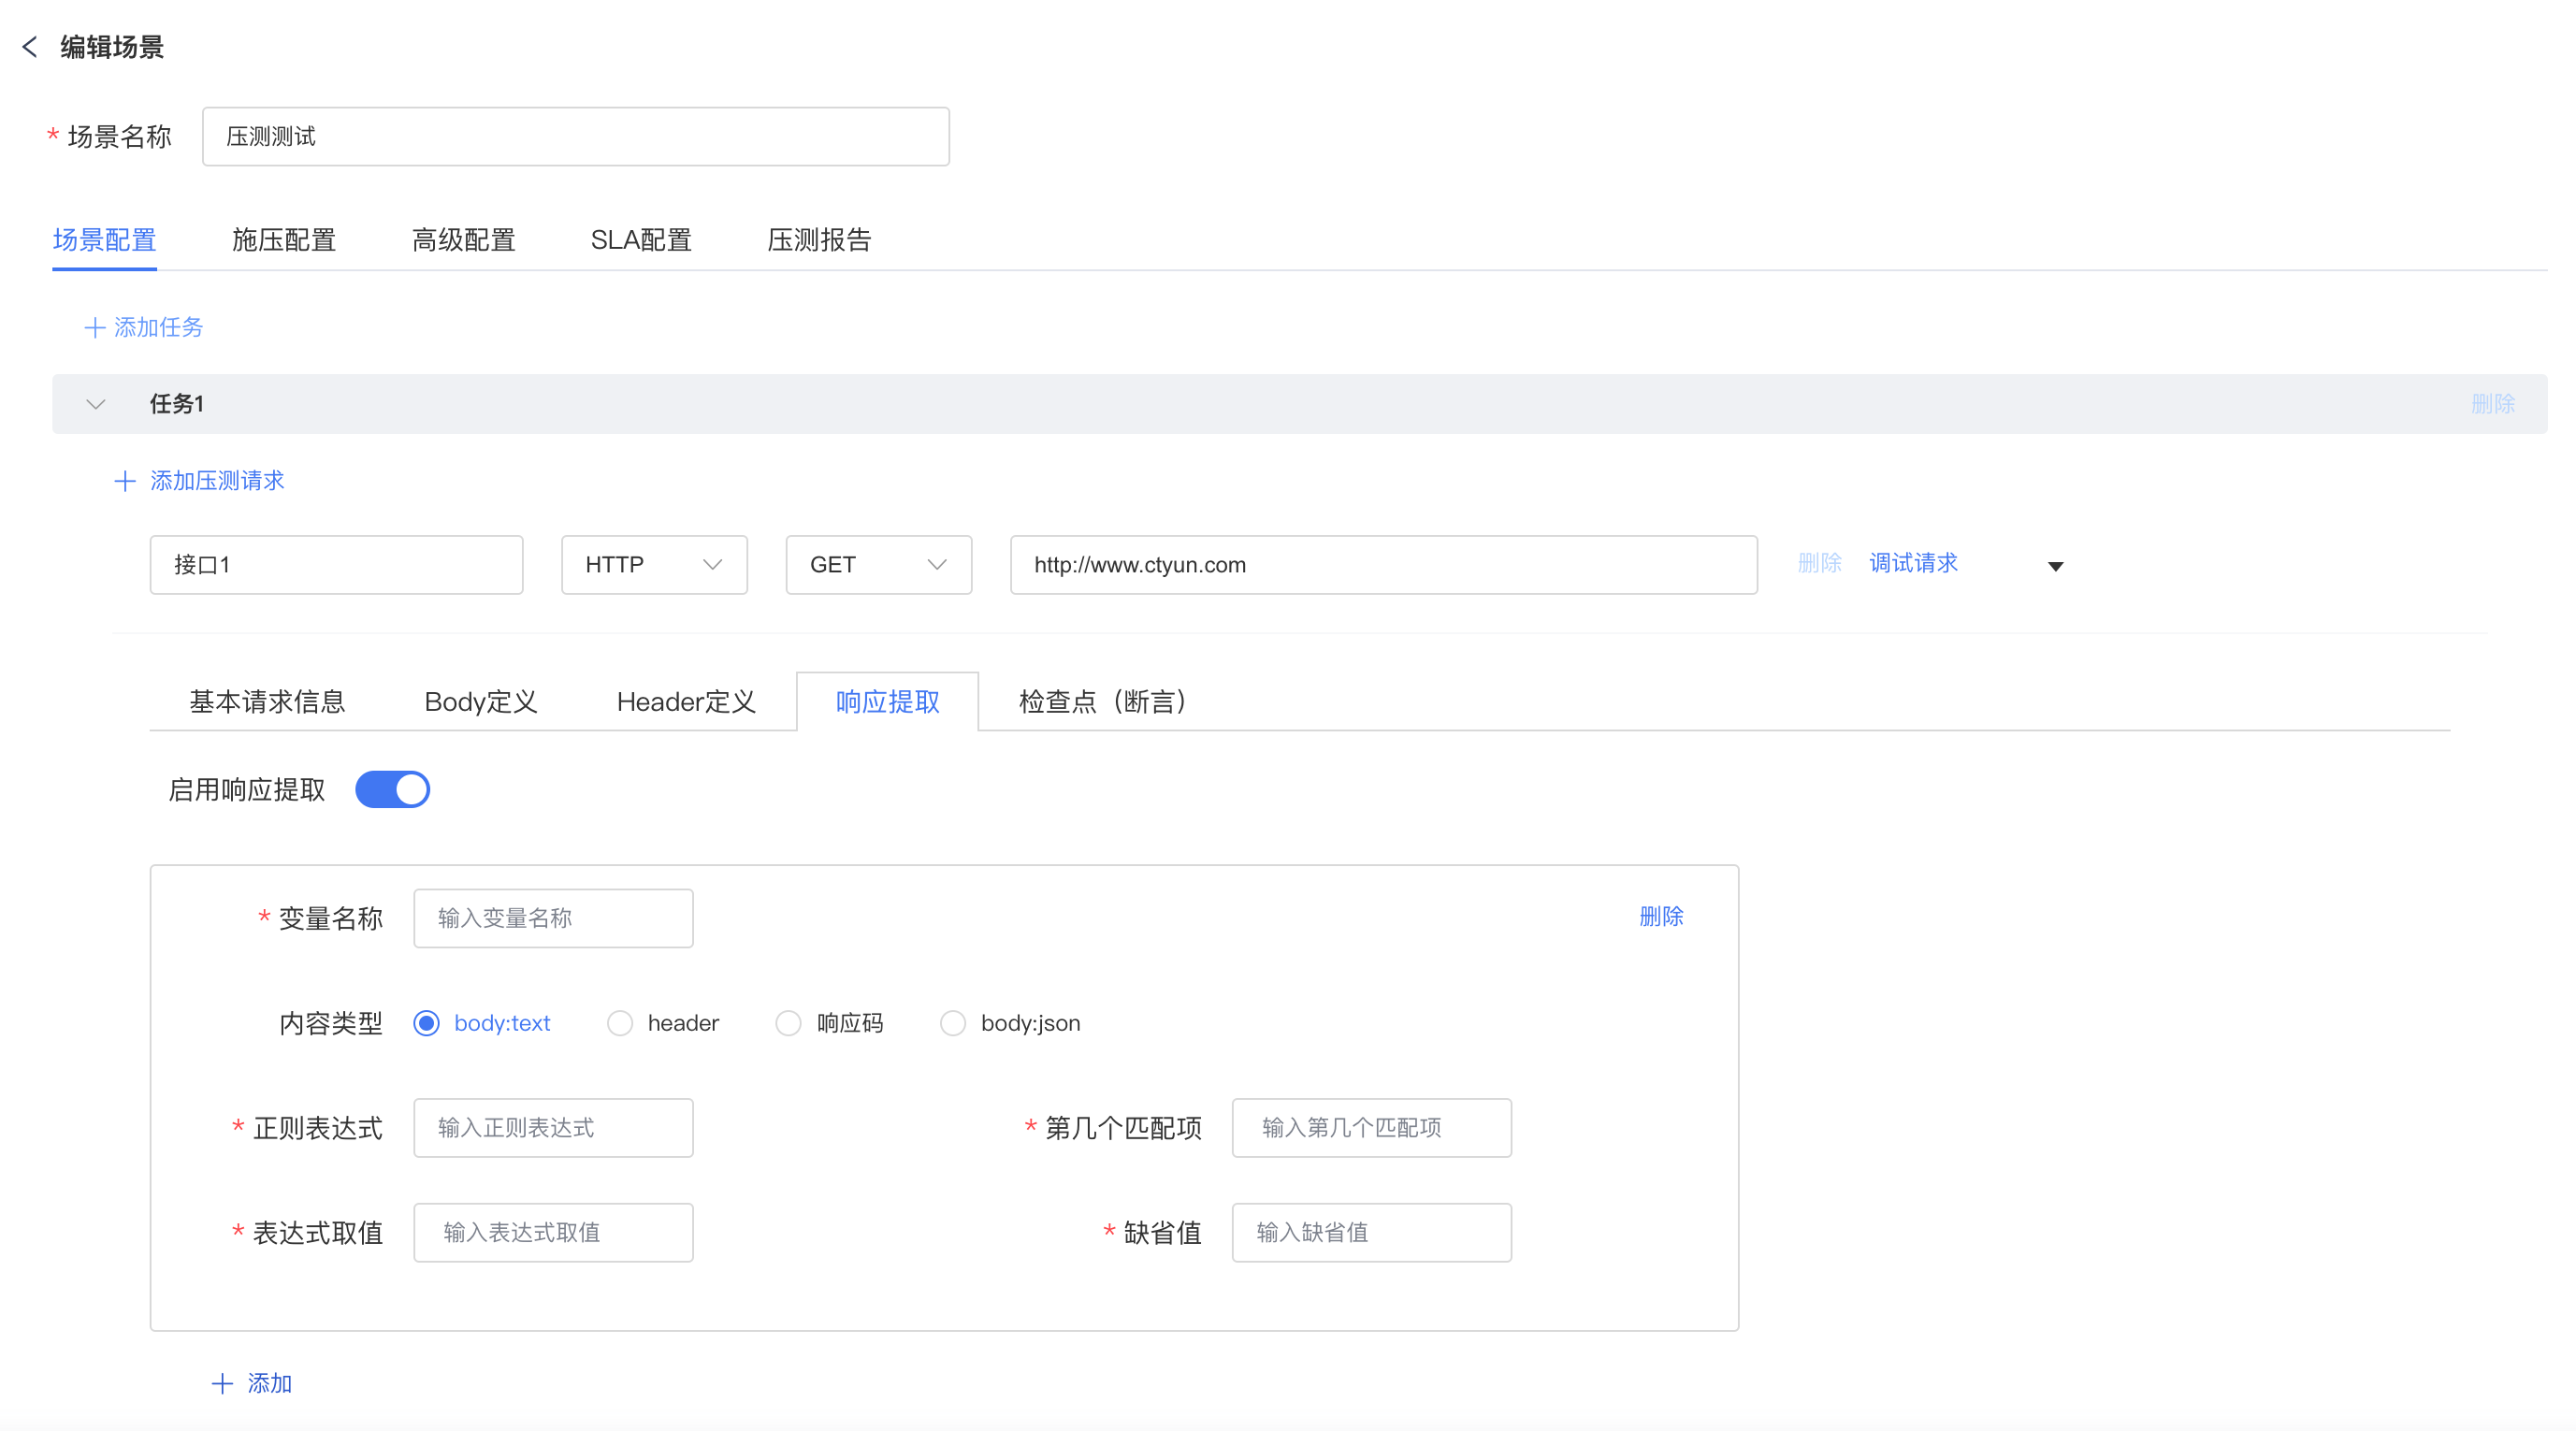The height and width of the screenshot is (1431, 2576).
Task: Switch to the Body定义 tab
Action: point(481,702)
